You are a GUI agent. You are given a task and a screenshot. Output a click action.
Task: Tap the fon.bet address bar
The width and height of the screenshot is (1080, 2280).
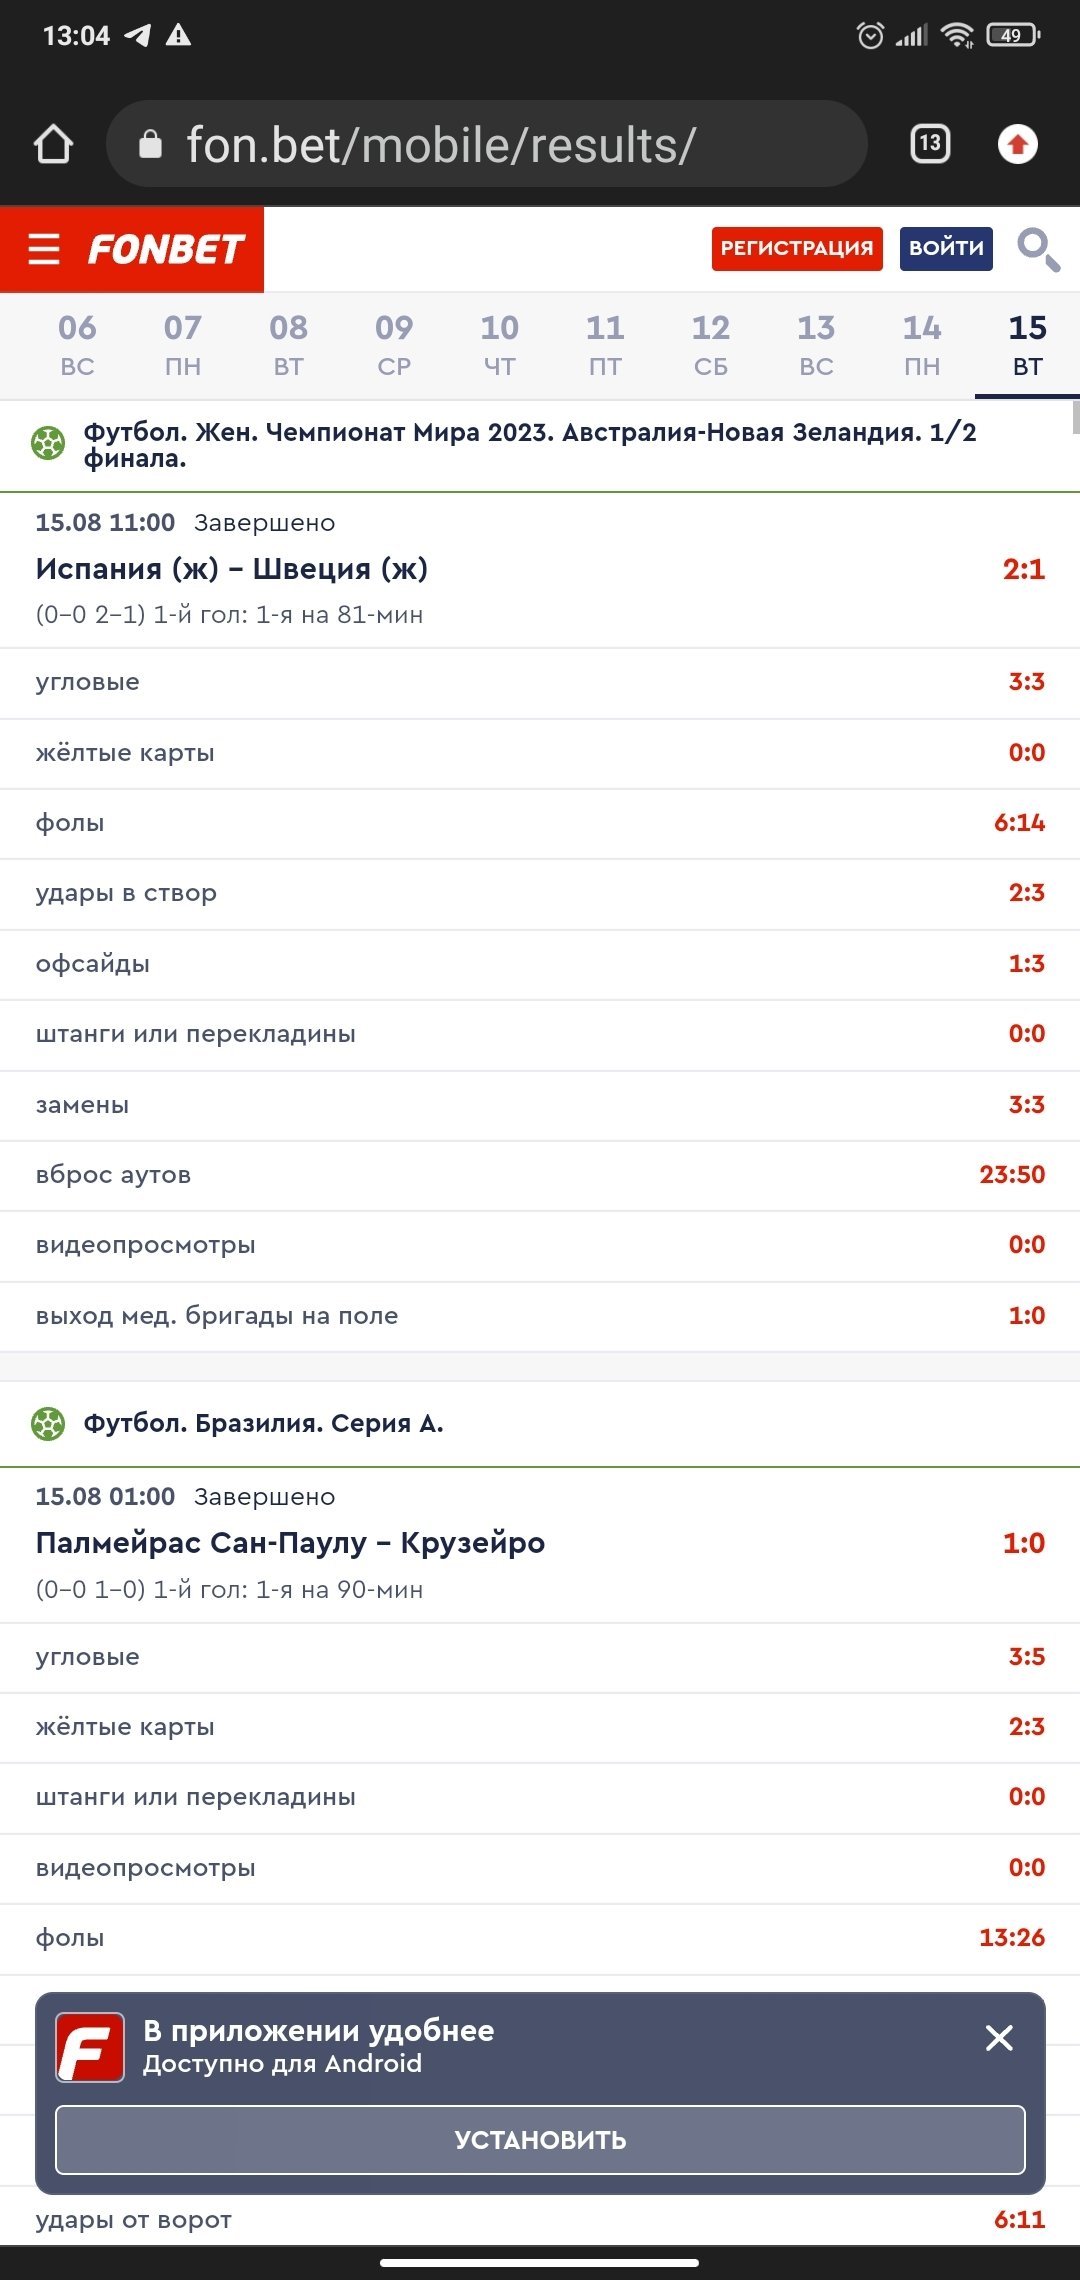[x=486, y=144]
